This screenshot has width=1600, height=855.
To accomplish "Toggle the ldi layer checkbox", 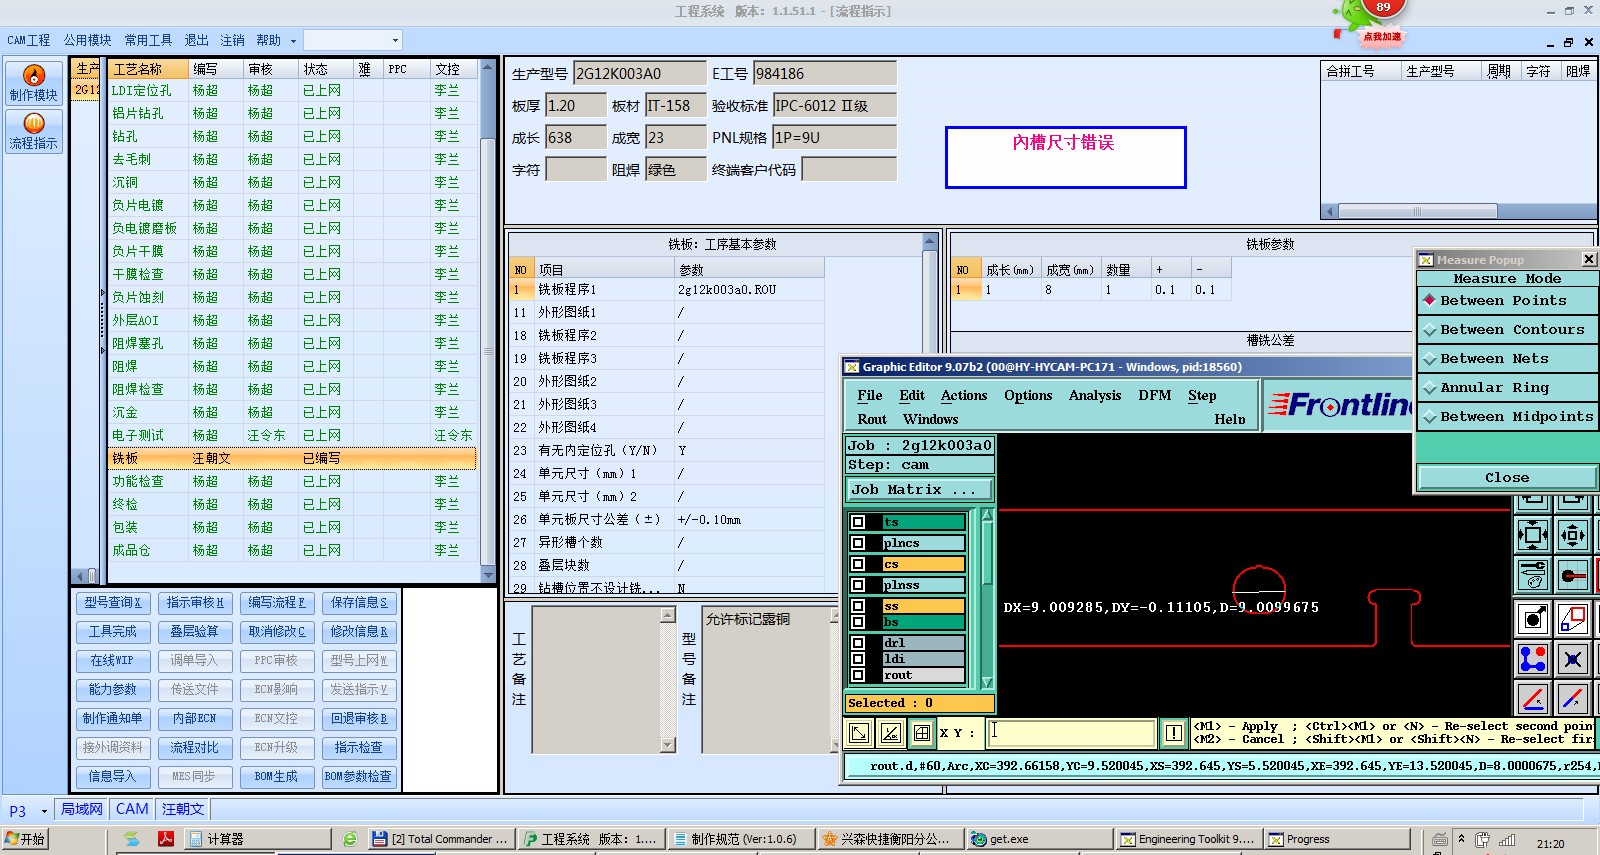I will pos(858,659).
